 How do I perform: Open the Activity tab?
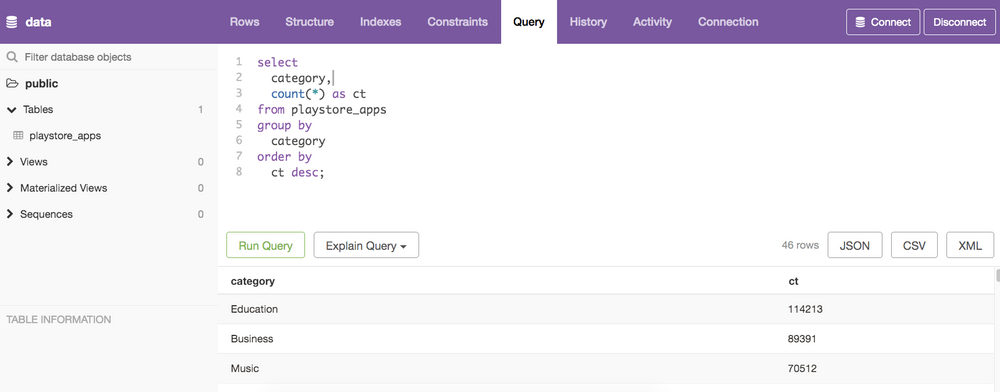(x=652, y=22)
